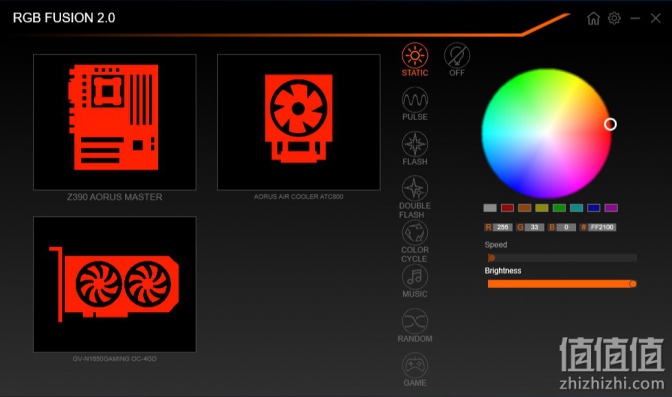Image resolution: width=672 pixels, height=397 pixels.
Task: Choose the purple color swatch
Action: coord(611,208)
